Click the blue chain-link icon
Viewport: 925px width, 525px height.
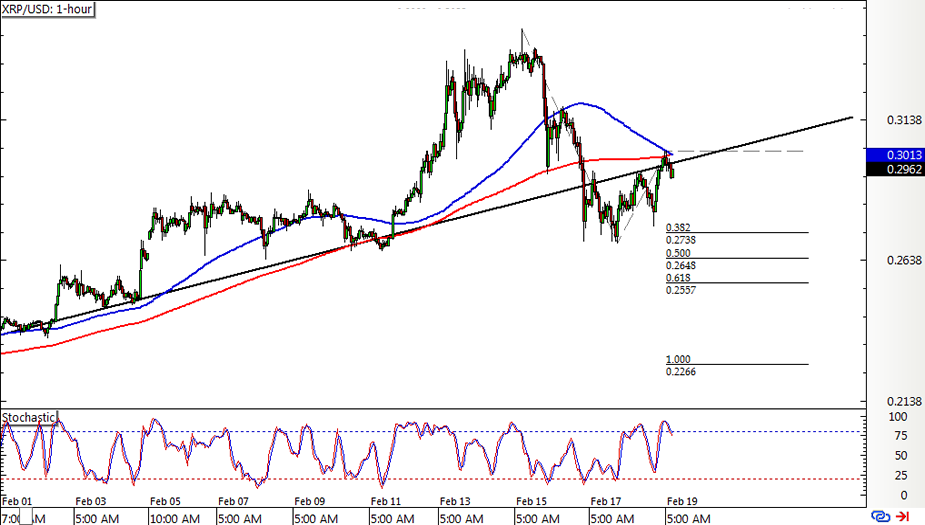pyautogui.click(x=880, y=517)
